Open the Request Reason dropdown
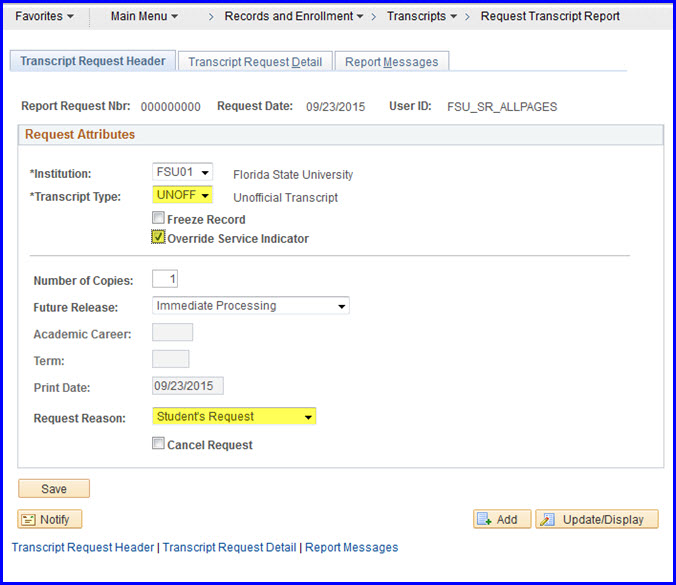 234,416
